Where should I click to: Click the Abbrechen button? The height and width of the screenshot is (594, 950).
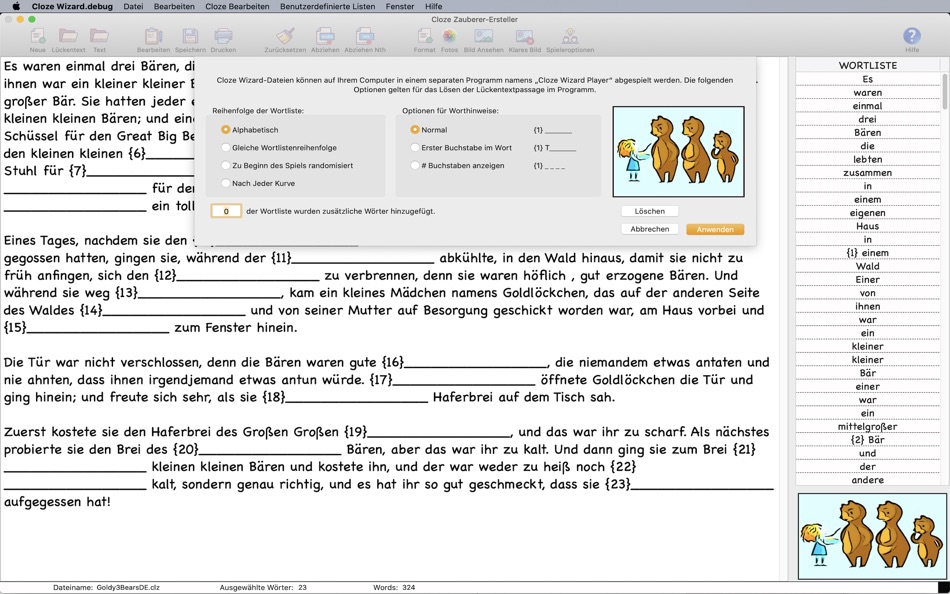pyautogui.click(x=649, y=229)
